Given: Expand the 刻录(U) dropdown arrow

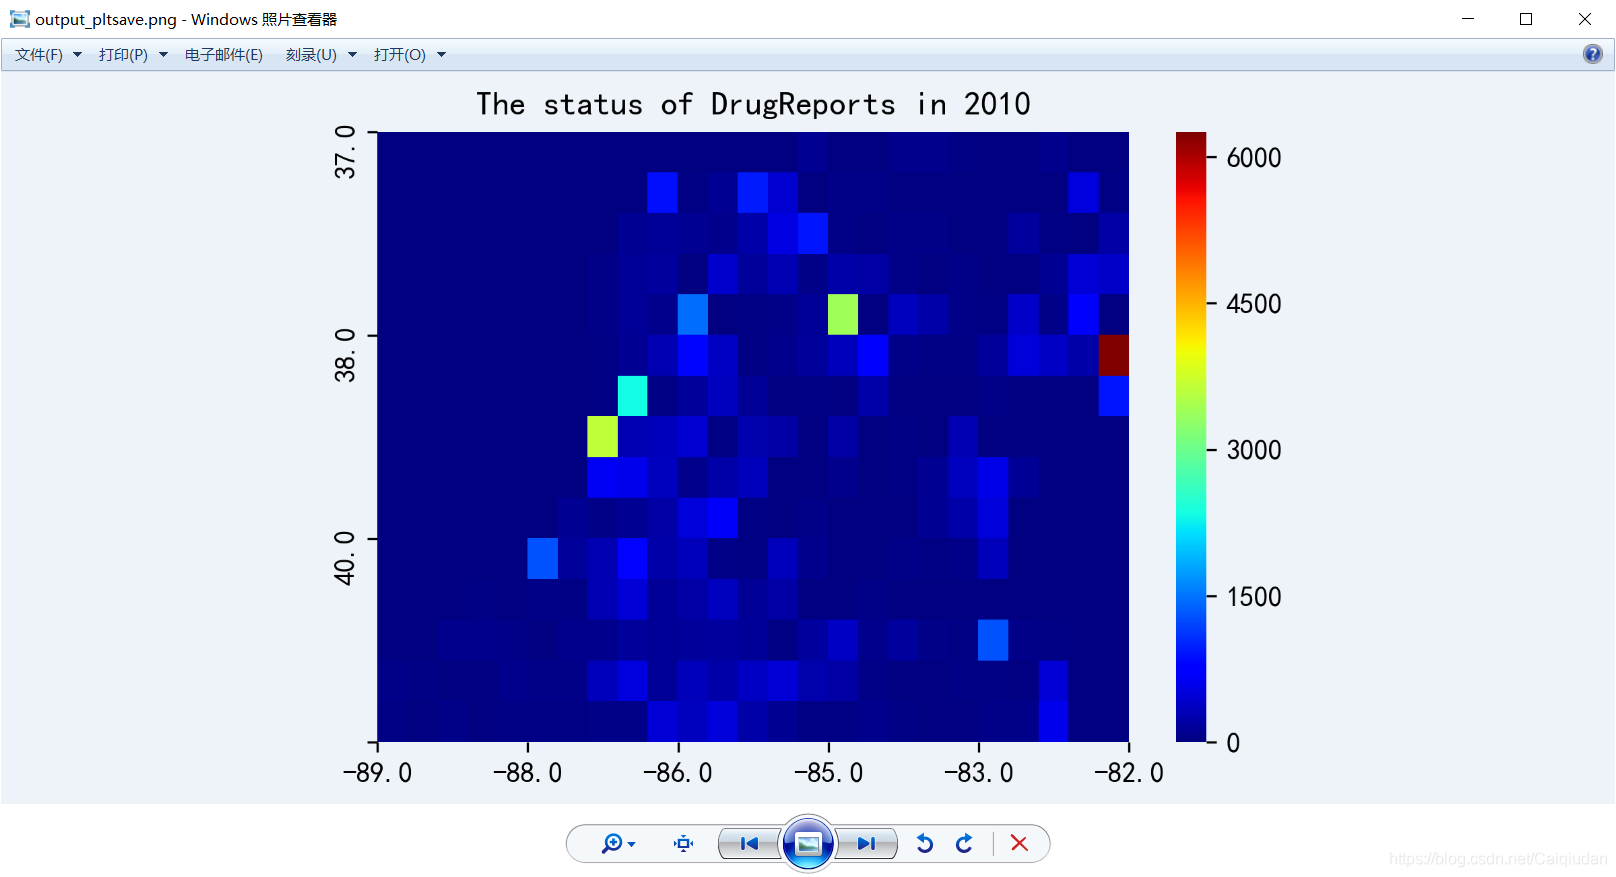Looking at the screenshot, I should 352,55.
